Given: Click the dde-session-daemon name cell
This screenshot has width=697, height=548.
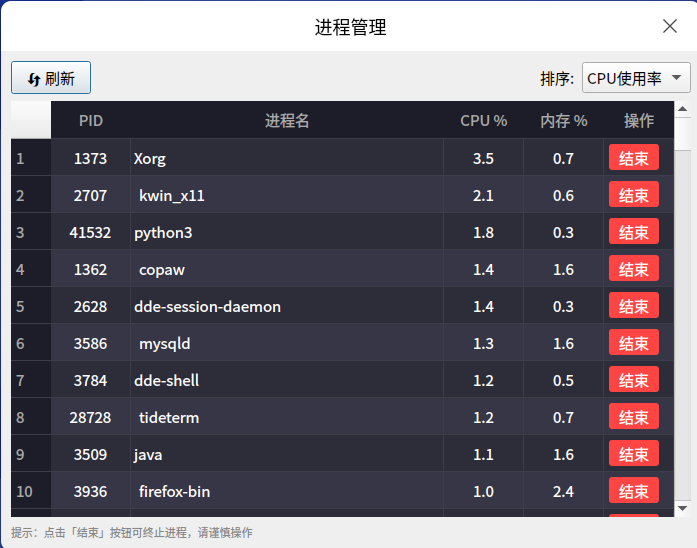Looking at the screenshot, I should click(x=287, y=306).
